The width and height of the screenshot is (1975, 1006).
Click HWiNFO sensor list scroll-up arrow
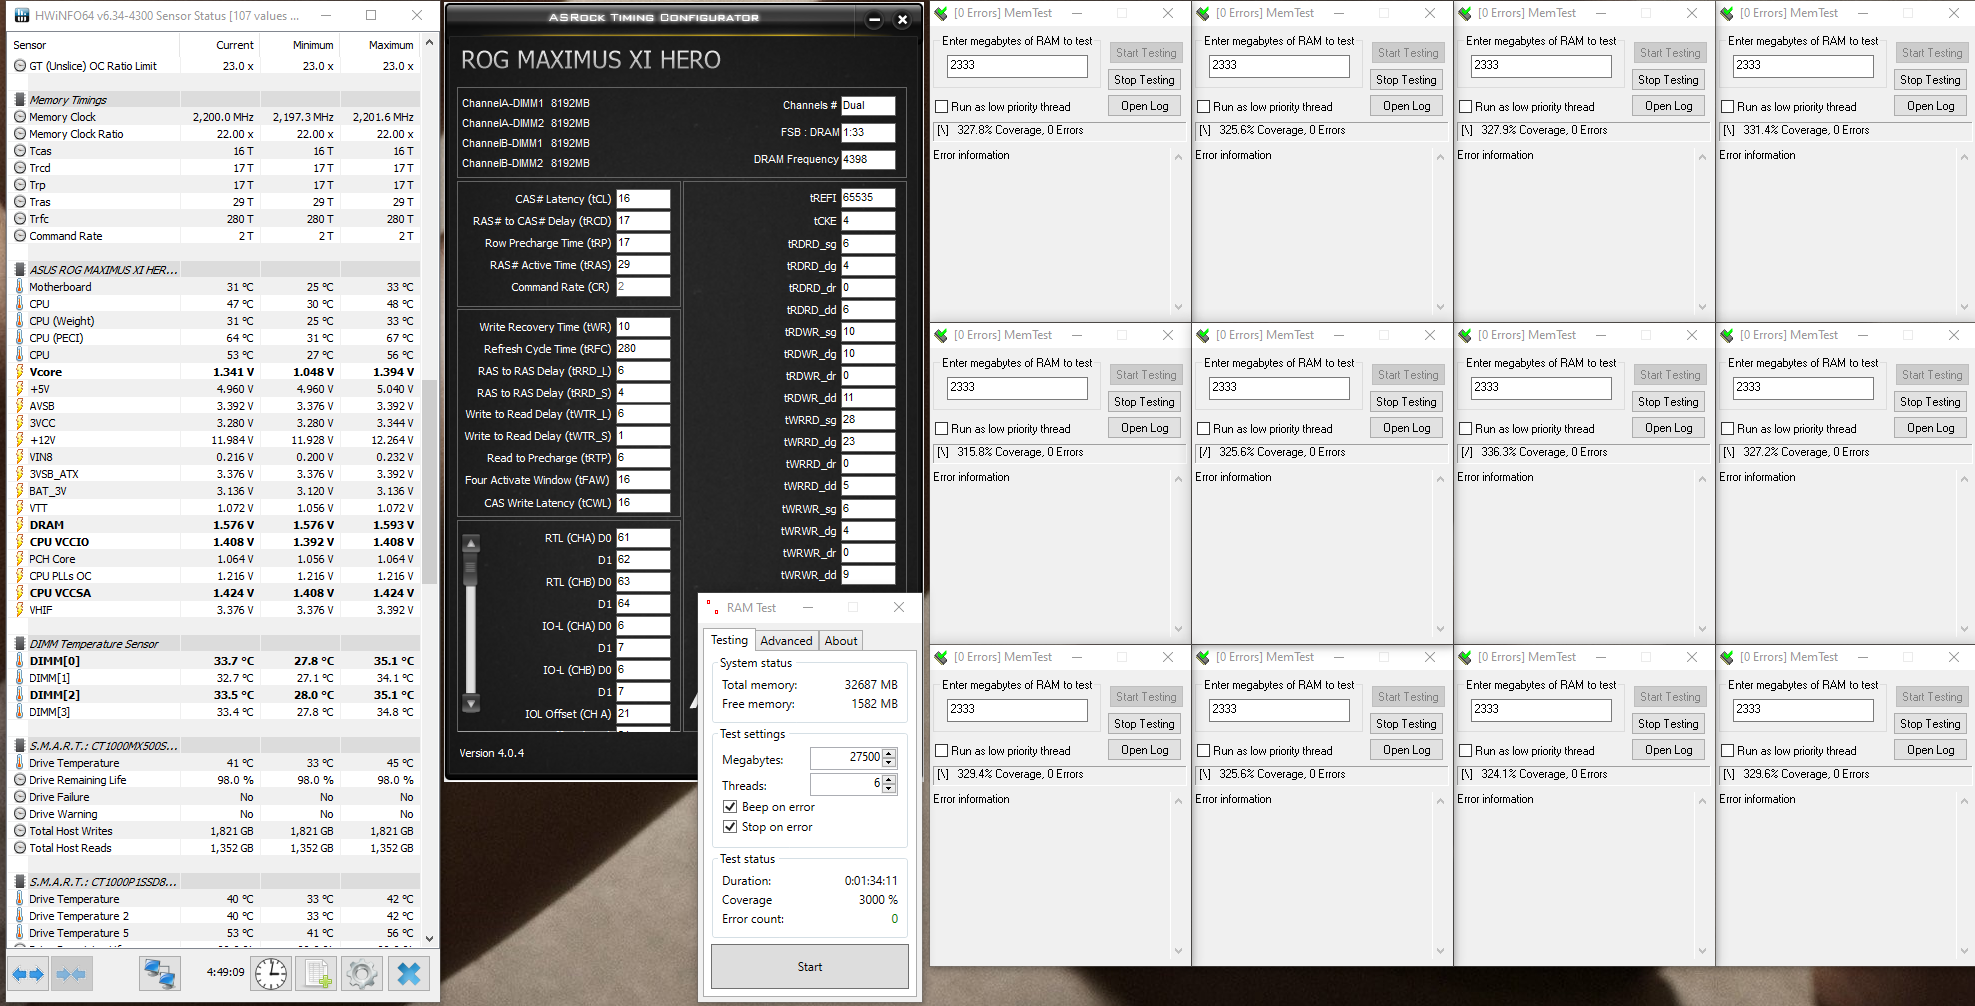tap(430, 43)
